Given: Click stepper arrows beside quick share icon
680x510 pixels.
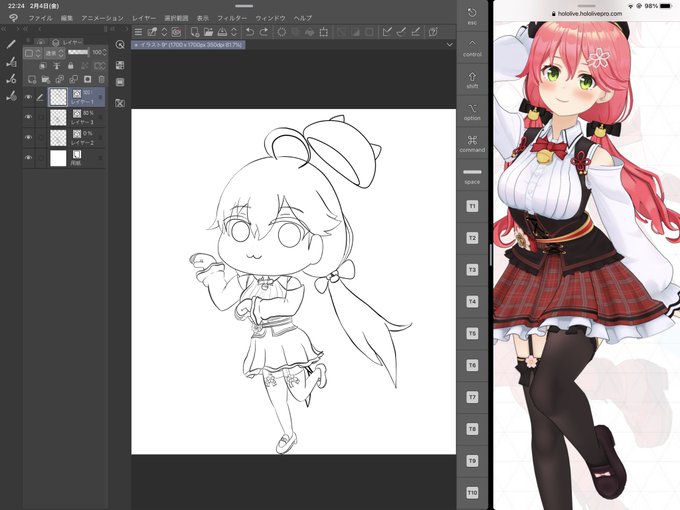Looking at the screenshot, I should pos(164,32).
